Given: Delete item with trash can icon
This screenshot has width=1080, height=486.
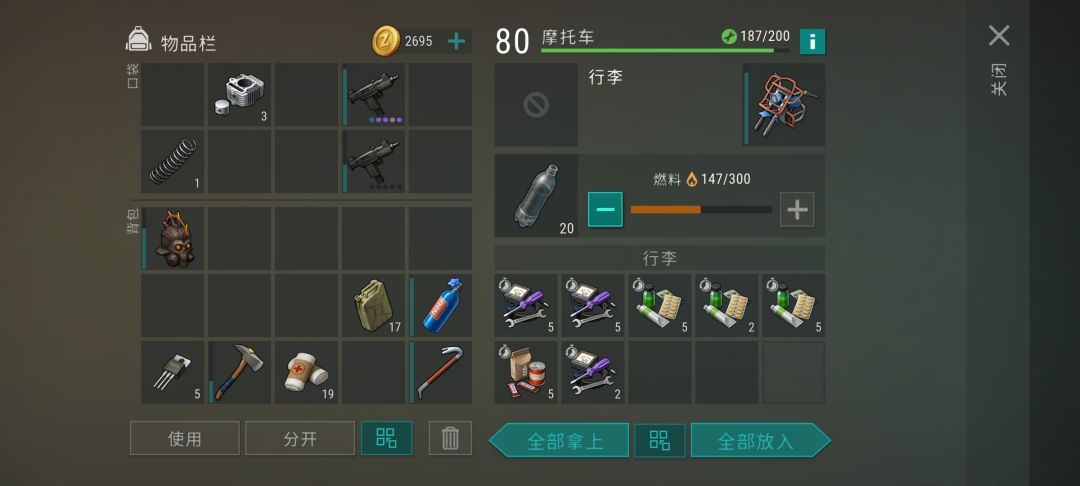Looking at the screenshot, I should click(x=450, y=438).
